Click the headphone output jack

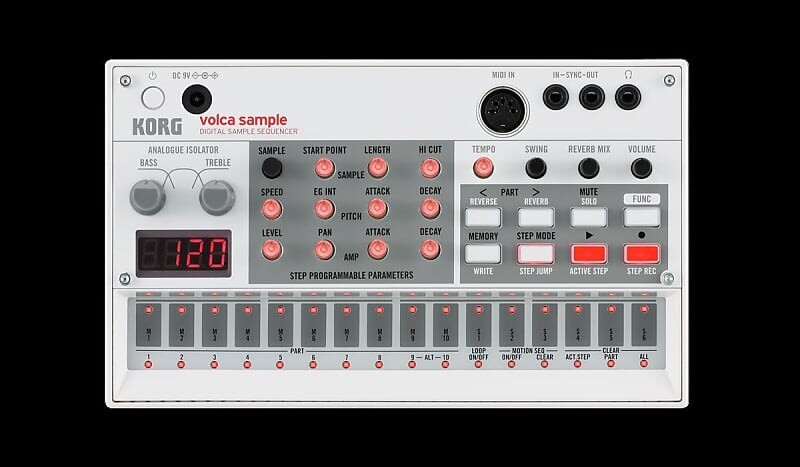pos(627,97)
